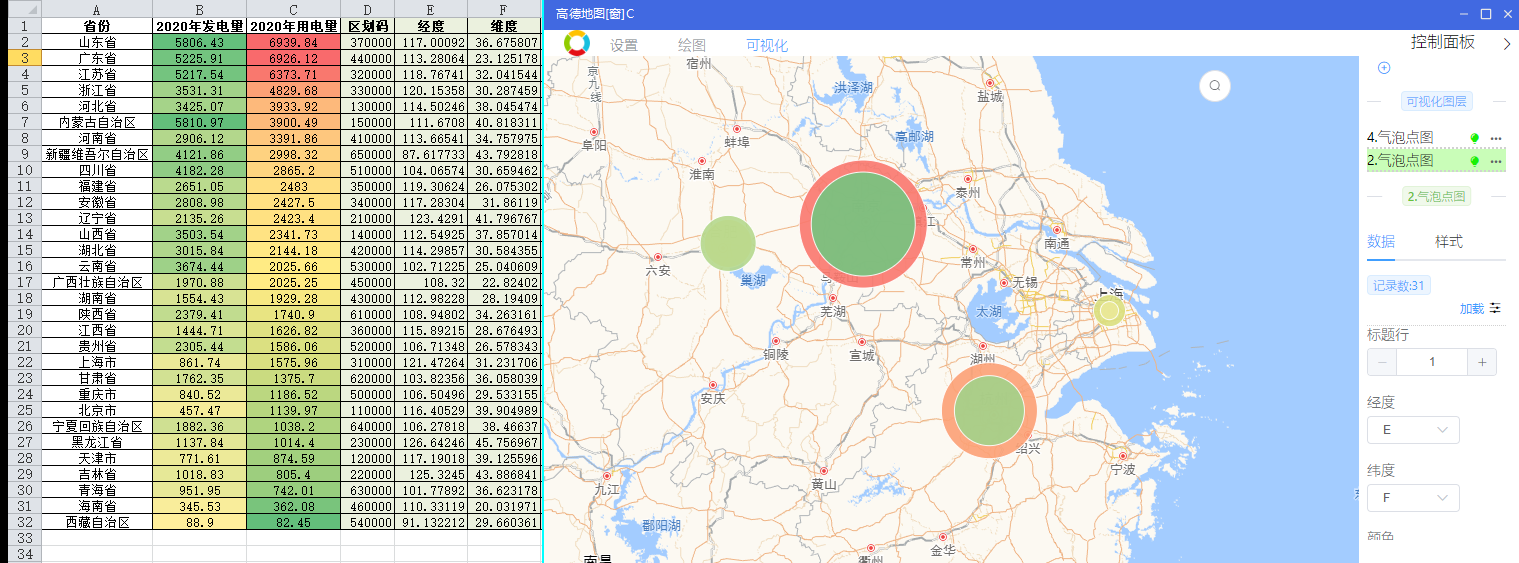
Task: Decrease 标题行 value with minus button
Action: pyautogui.click(x=1382, y=362)
